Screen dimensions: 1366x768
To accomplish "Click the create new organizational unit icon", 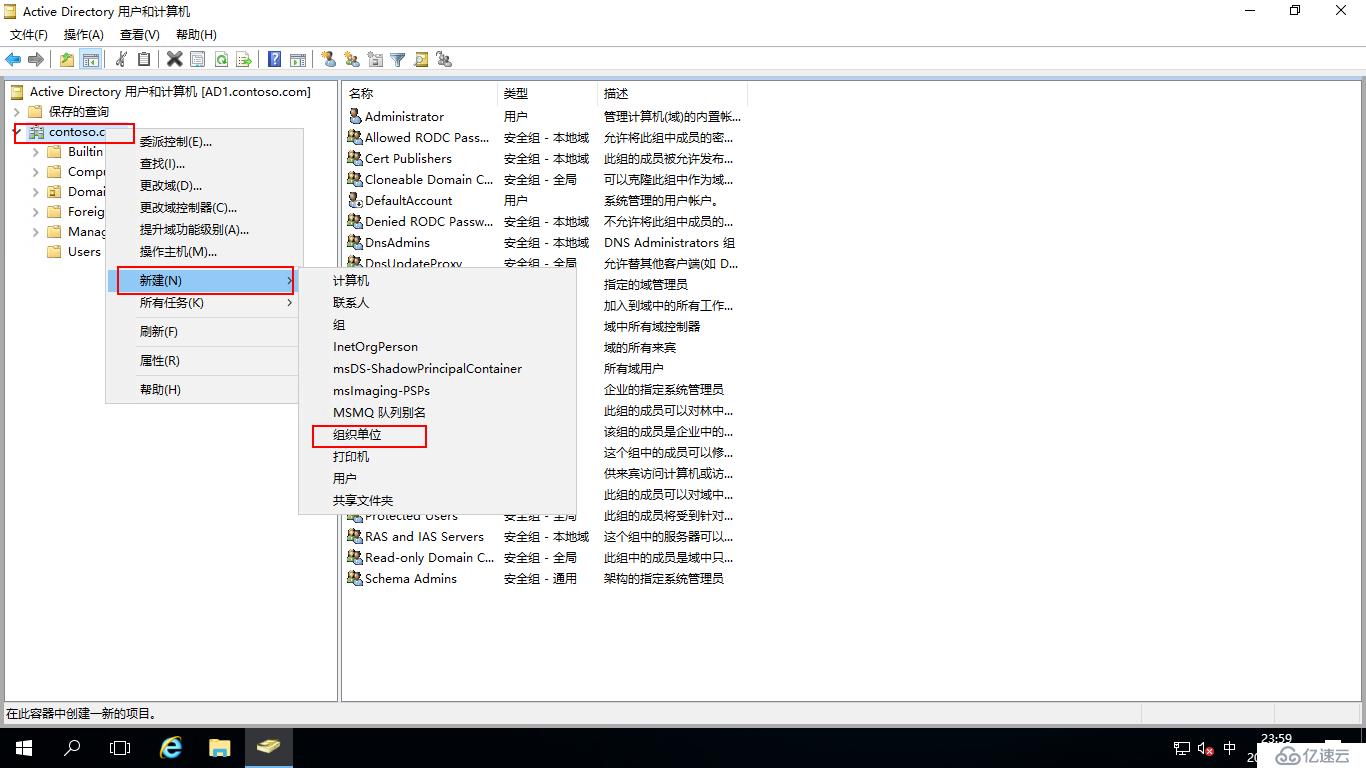I will tap(375, 60).
